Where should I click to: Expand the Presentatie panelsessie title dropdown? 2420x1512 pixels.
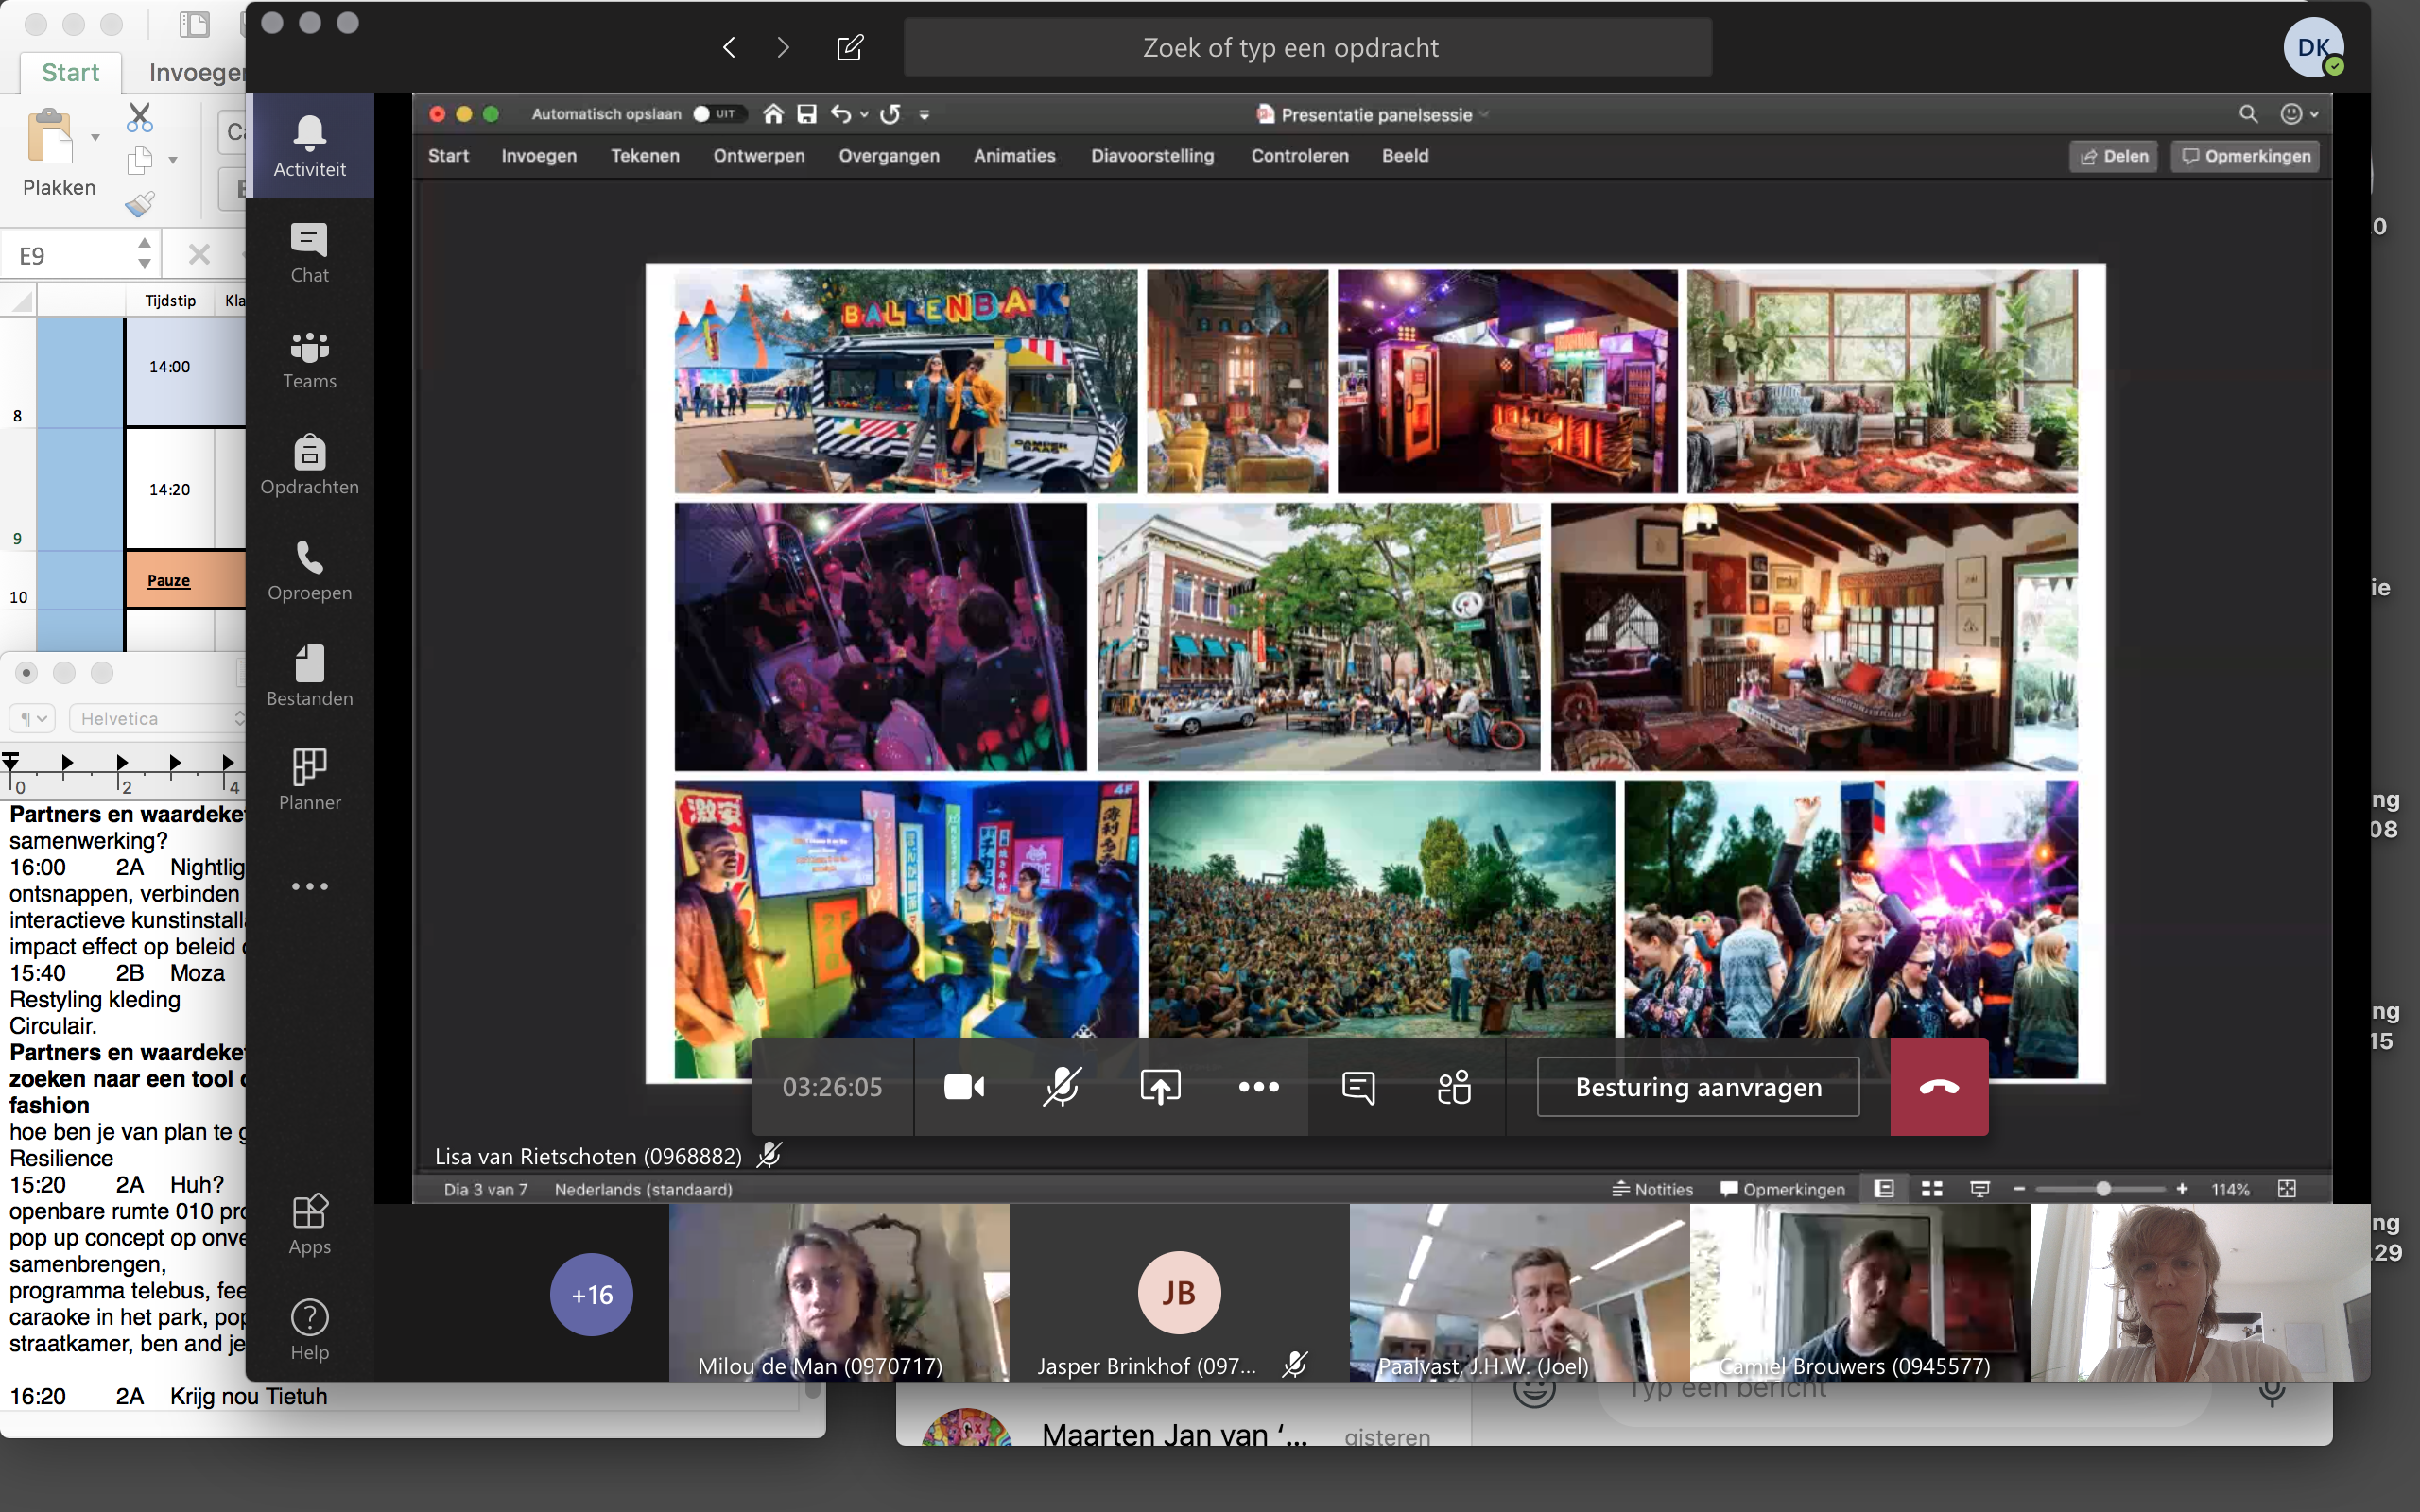tap(1484, 115)
